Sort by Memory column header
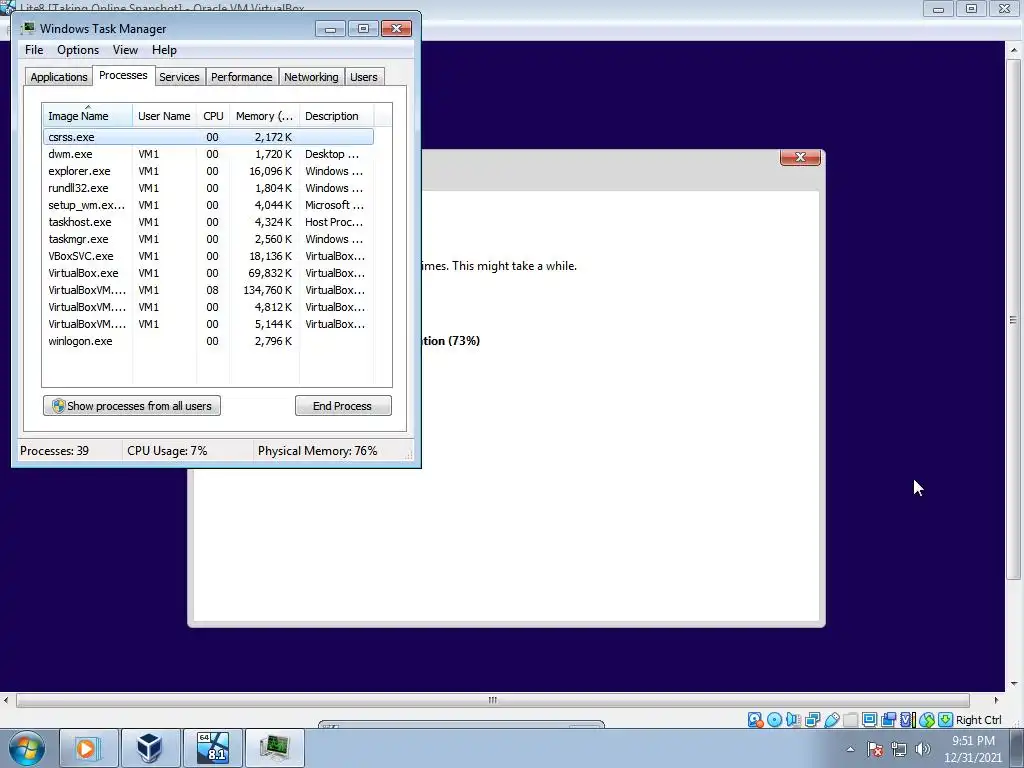The height and width of the screenshot is (768, 1024). point(264,116)
